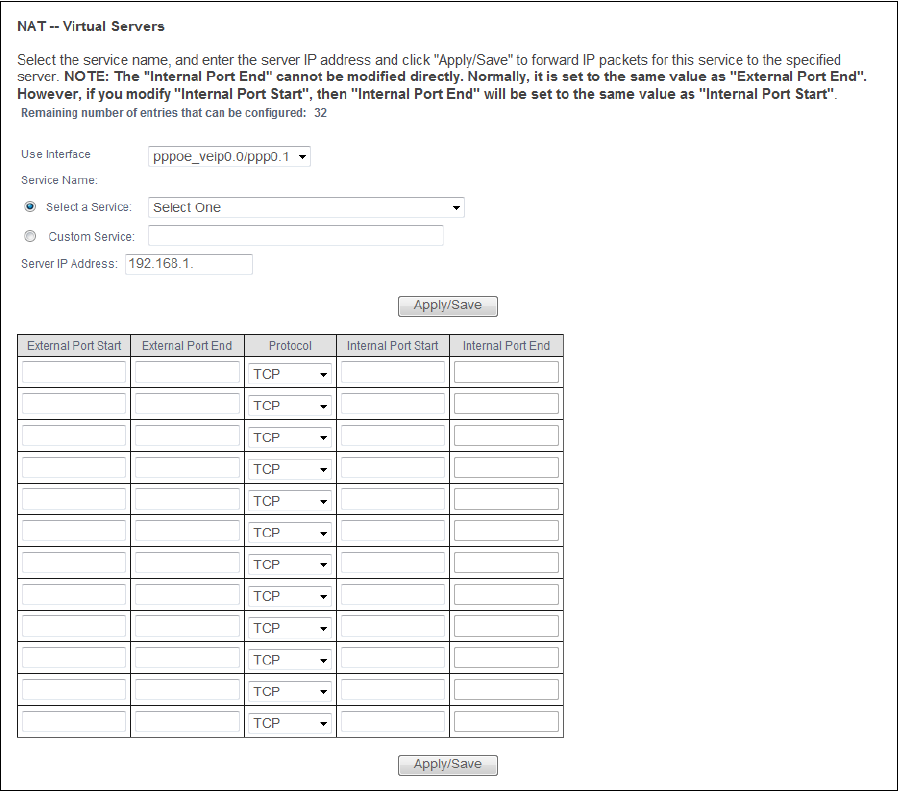The height and width of the screenshot is (791, 898).
Task: Click first row External Port Start field
Action: click(x=74, y=372)
